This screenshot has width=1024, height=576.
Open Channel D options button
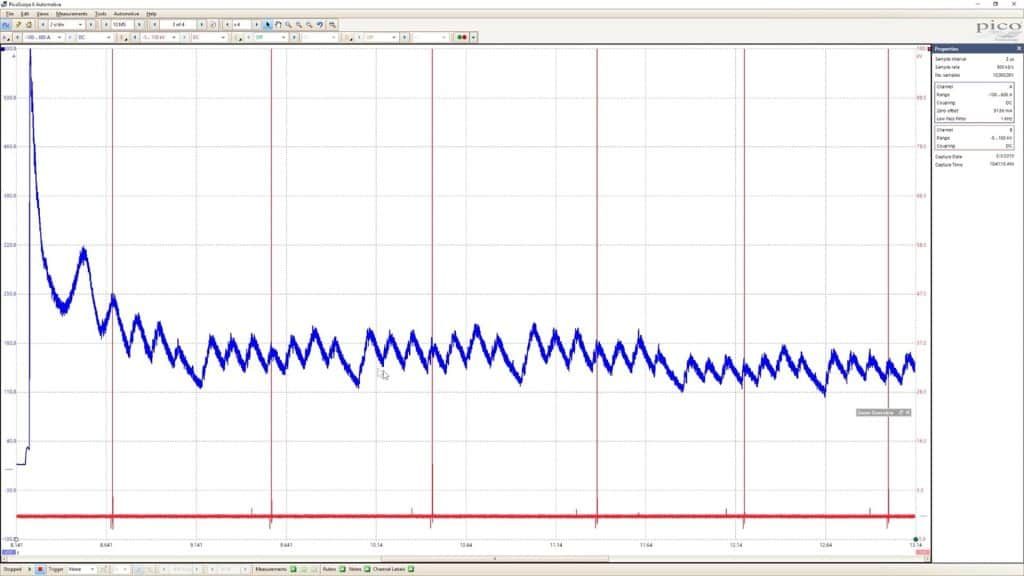tap(348, 37)
